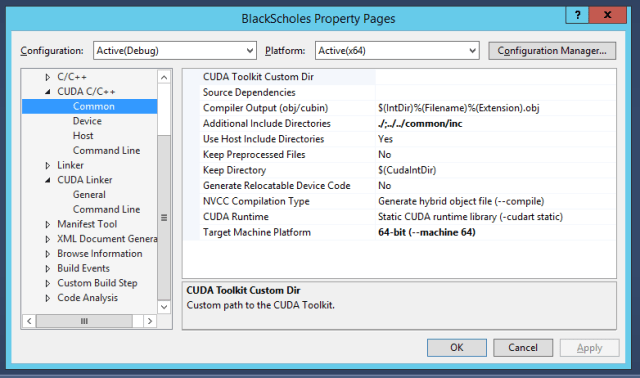This screenshot has width=640, height=378.
Task: Select General under CUDA Linker
Action: click(89, 194)
